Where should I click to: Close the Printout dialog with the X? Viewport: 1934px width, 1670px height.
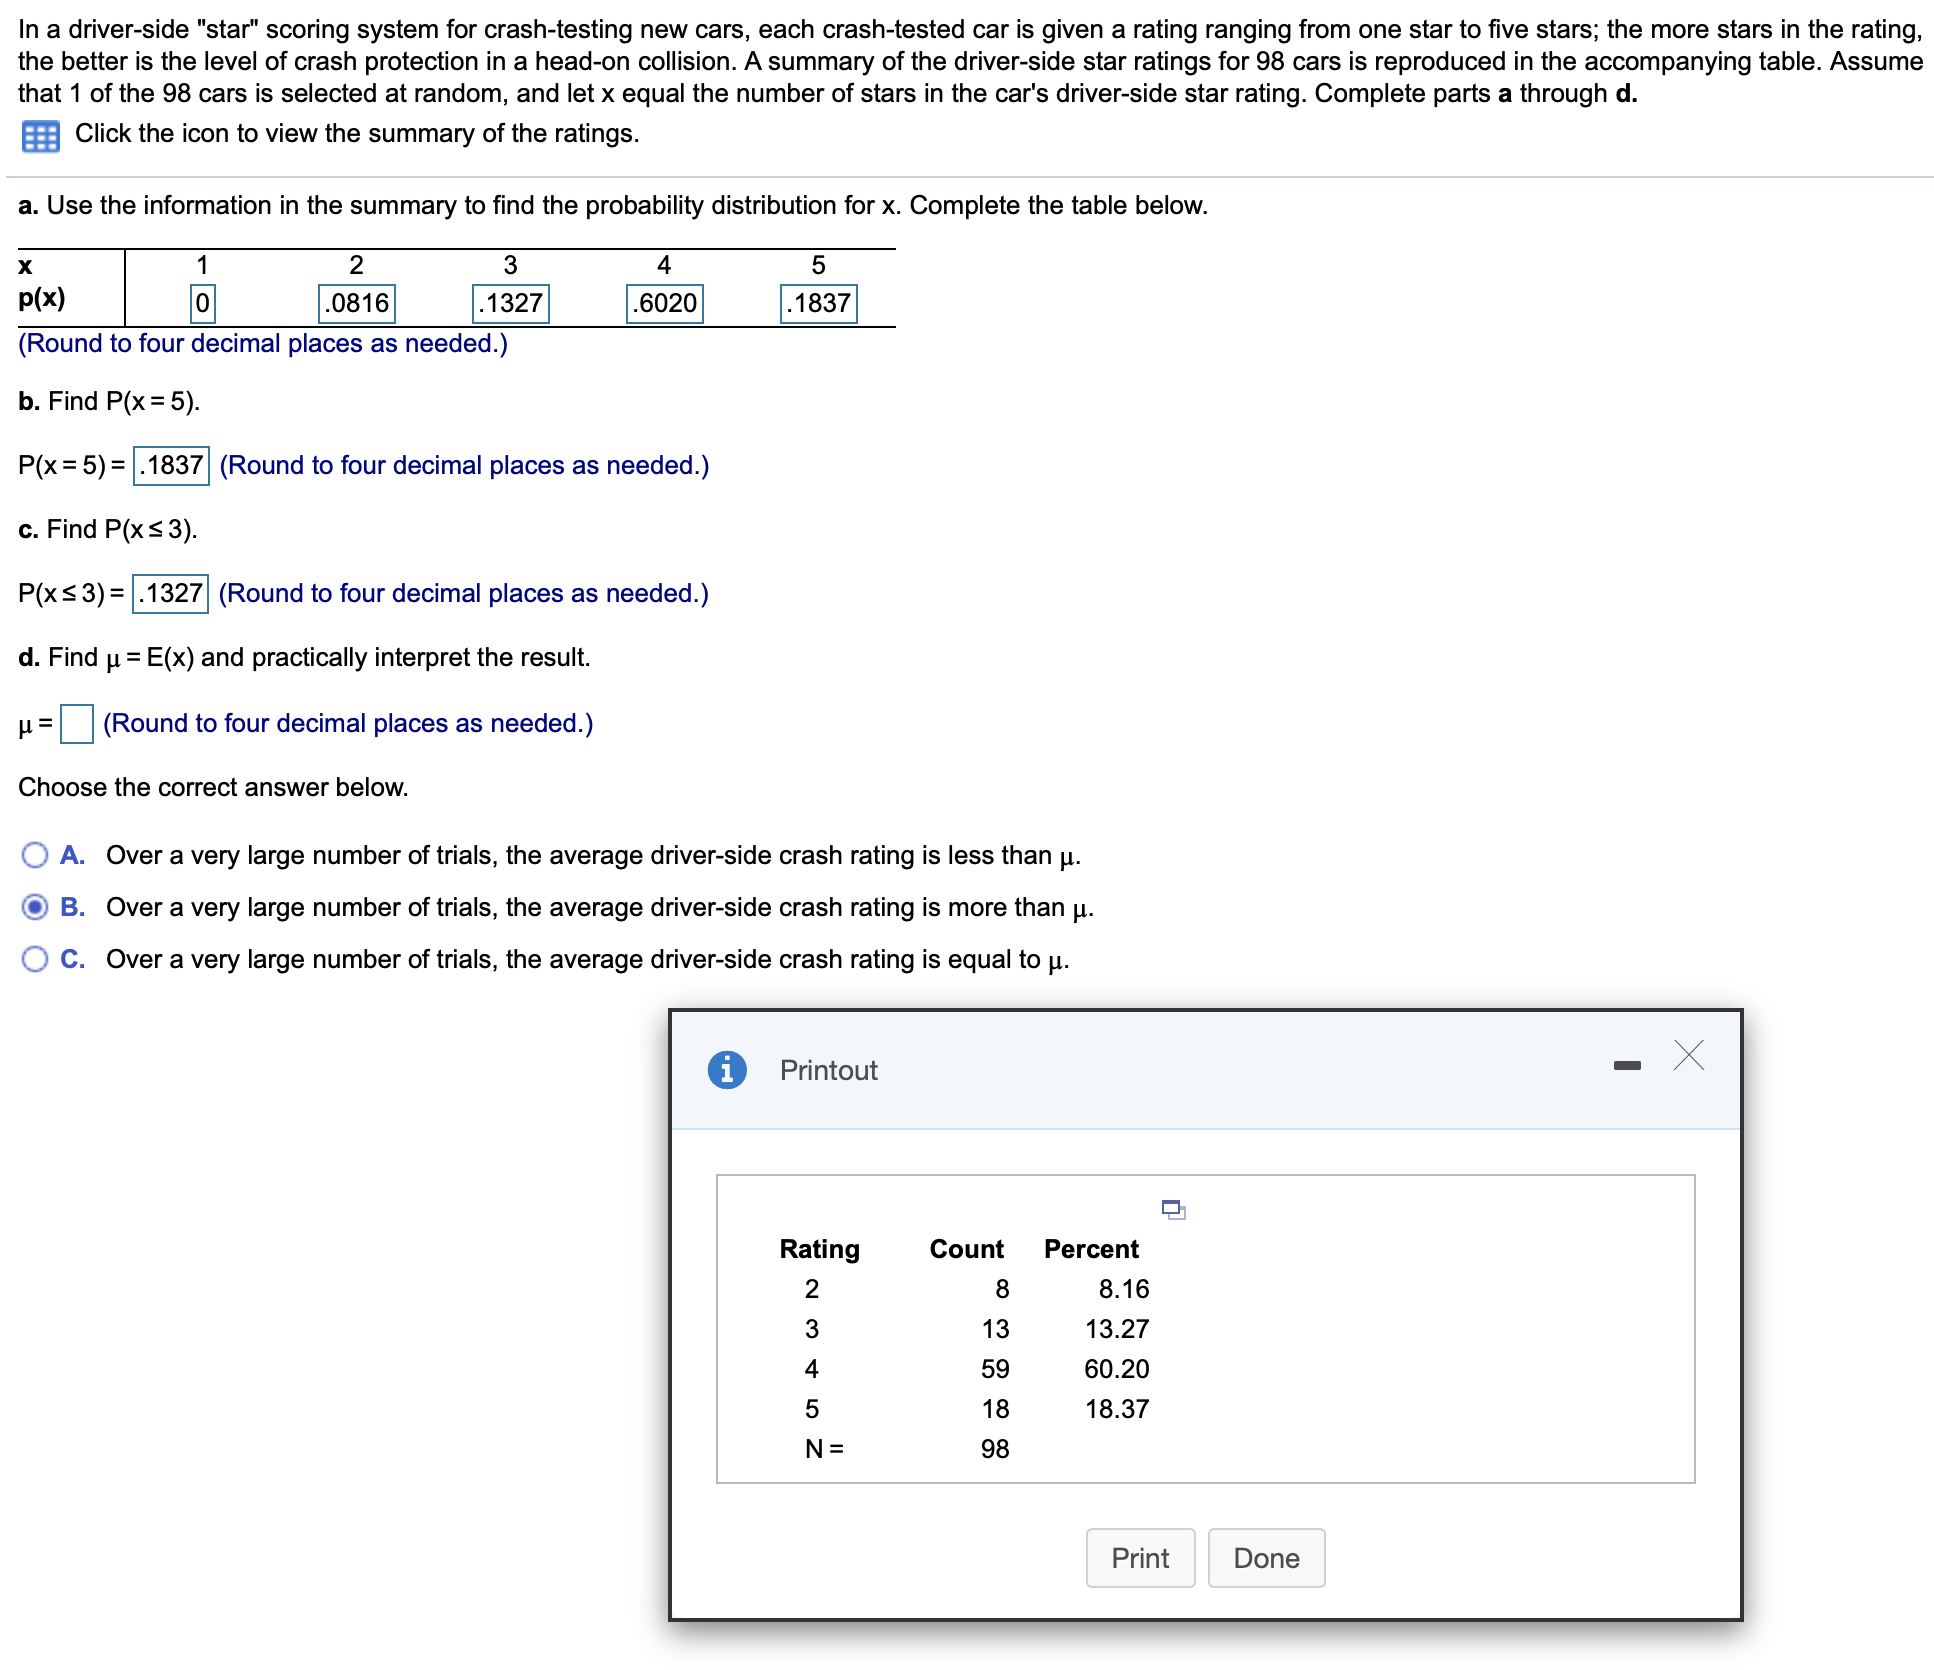(1689, 1055)
